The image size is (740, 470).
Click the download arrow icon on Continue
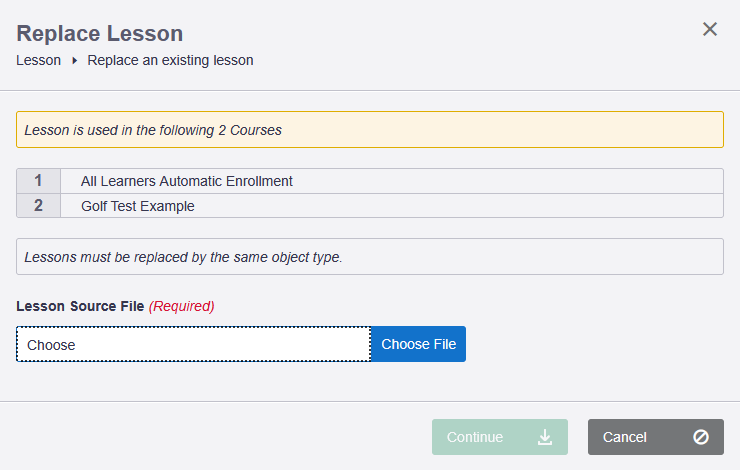tap(545, 437)
